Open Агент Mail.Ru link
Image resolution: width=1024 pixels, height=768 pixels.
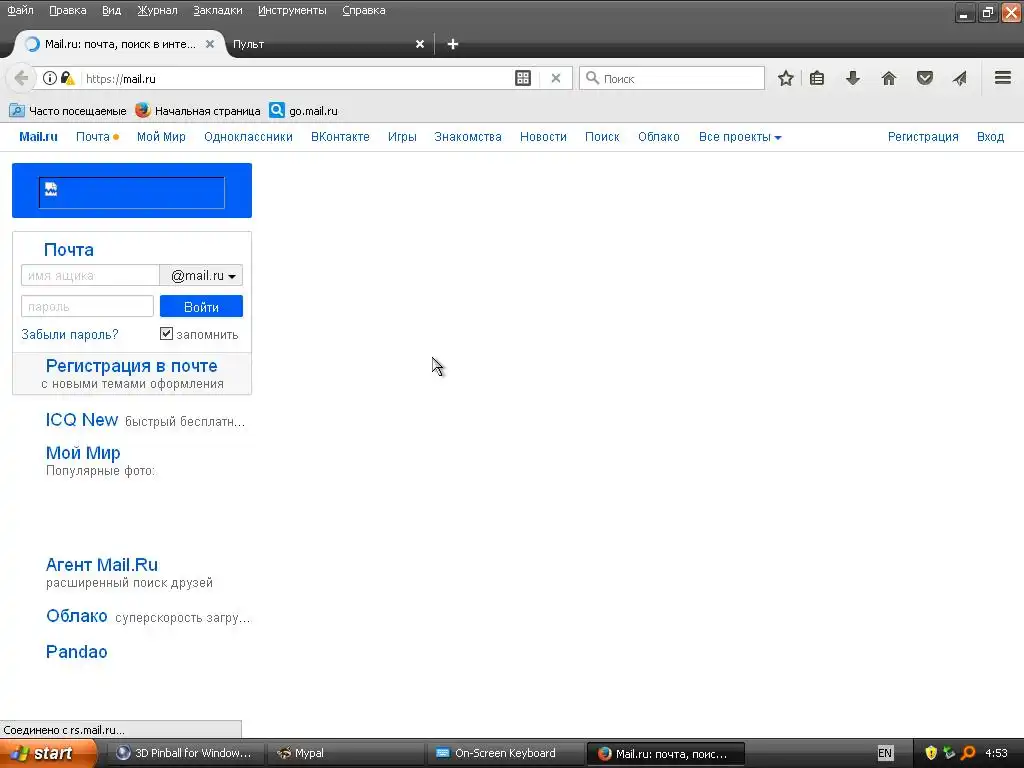[x=102, y=565]
